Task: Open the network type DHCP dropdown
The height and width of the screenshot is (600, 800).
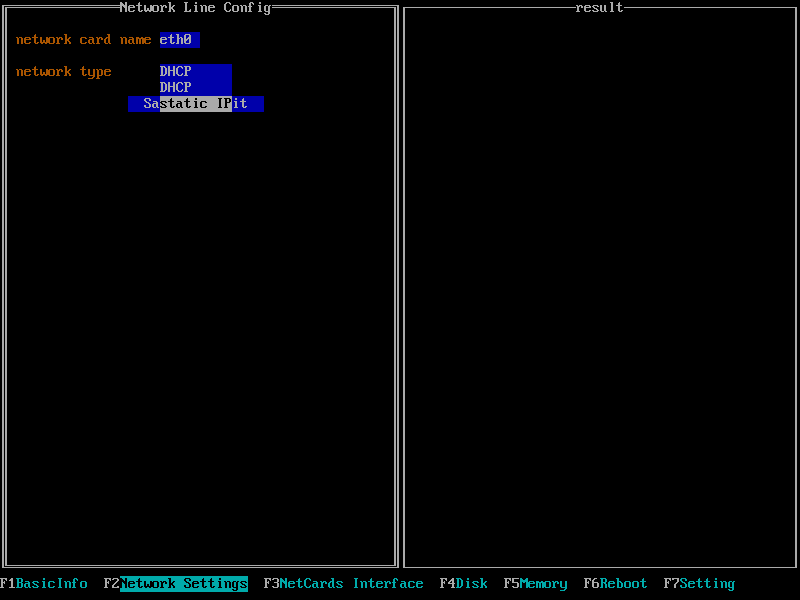Action: [195, 72]
